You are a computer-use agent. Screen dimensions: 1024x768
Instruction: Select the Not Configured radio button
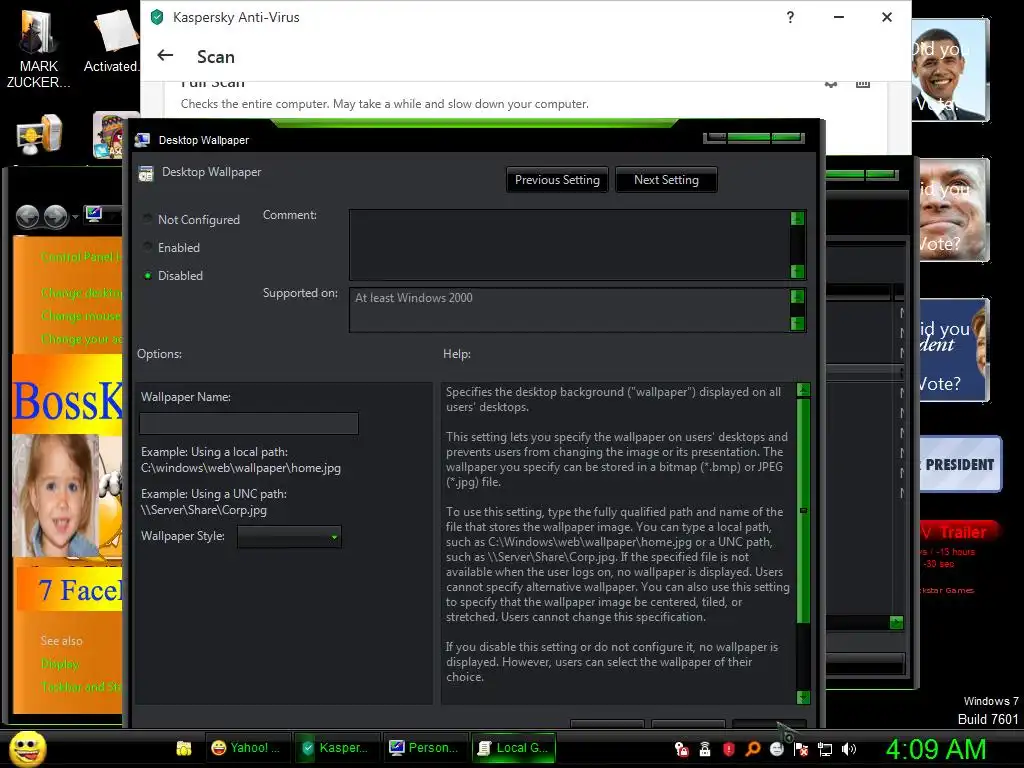pos(148,219)
